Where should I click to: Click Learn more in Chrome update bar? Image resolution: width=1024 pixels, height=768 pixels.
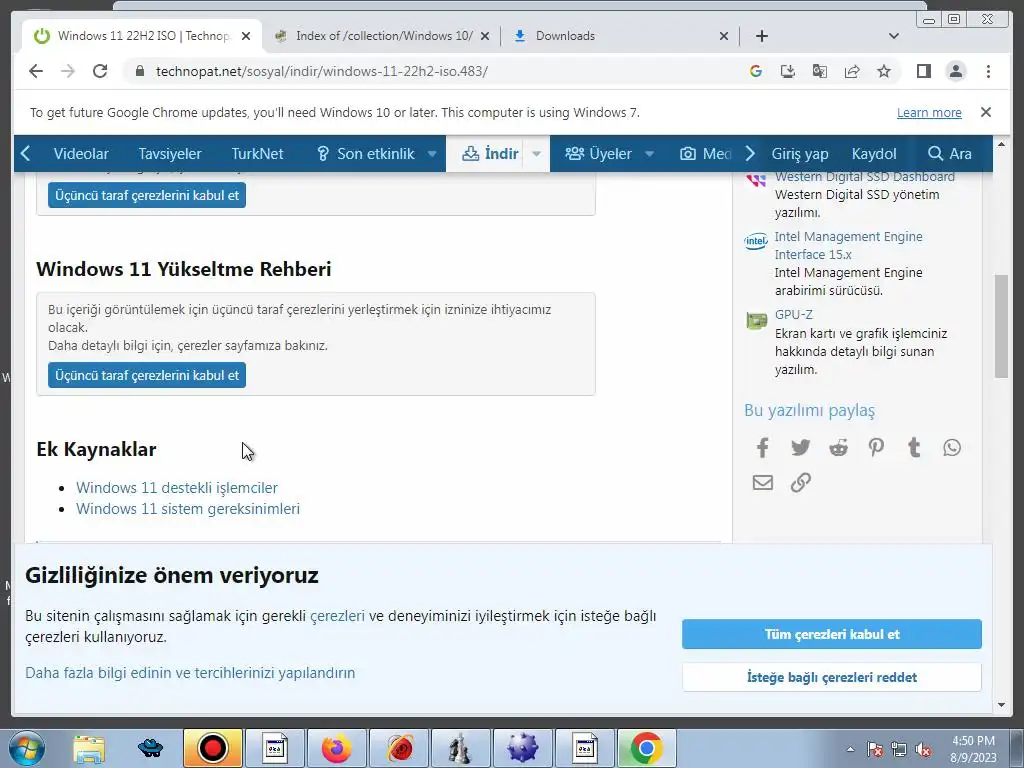929,112
